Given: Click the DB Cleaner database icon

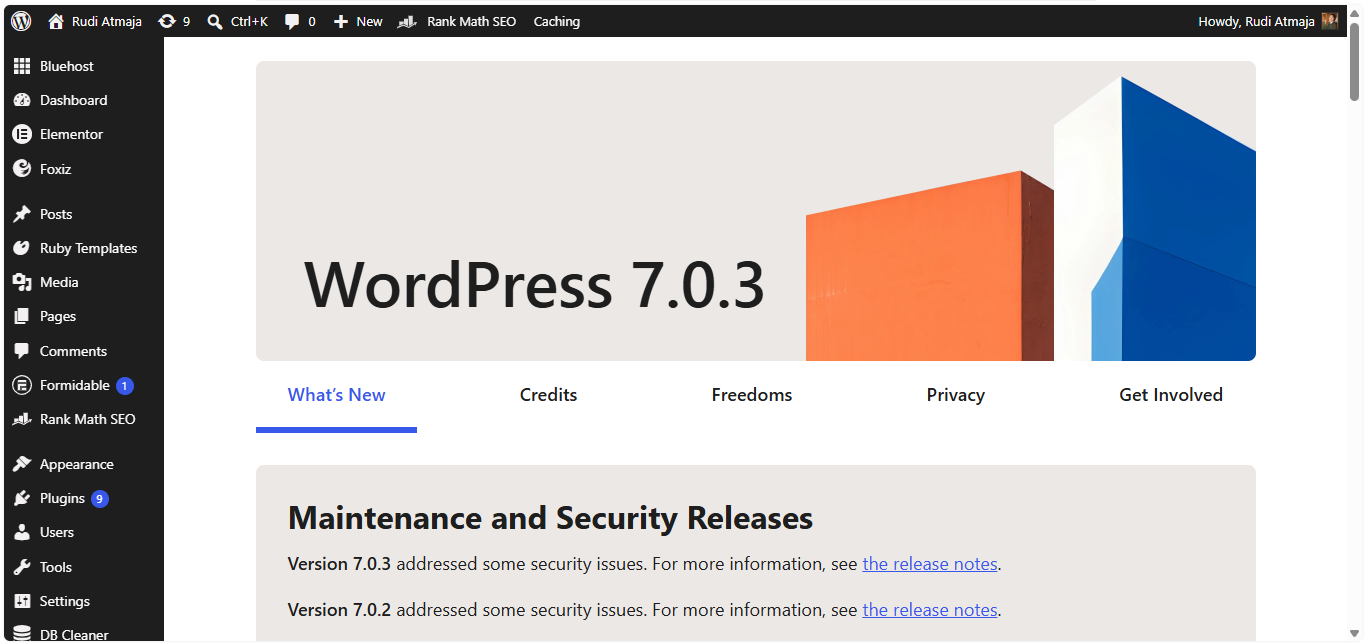Looking at the screenshot, I should 22,634.
